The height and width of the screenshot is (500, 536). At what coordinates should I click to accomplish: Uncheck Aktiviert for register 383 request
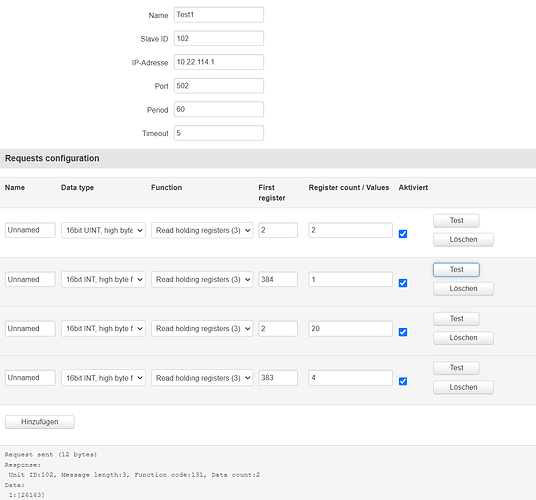pos(403,381)
